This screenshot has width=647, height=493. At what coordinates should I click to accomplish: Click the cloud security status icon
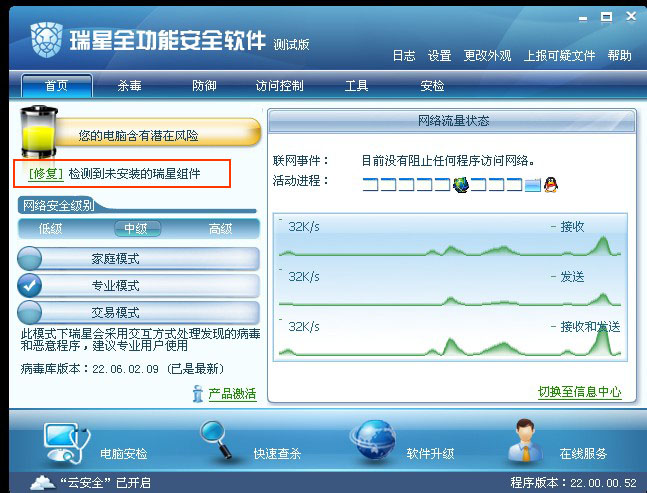[x=43, y=482]
